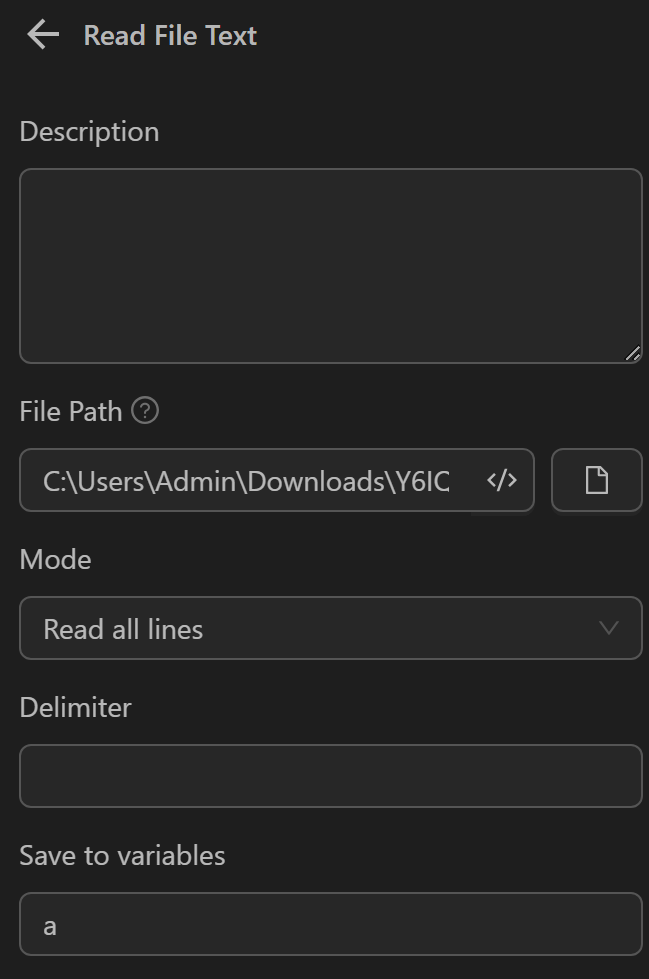Expand the Mode dropdown chevron arrow

pyautogui.click(x=608, y=628)
